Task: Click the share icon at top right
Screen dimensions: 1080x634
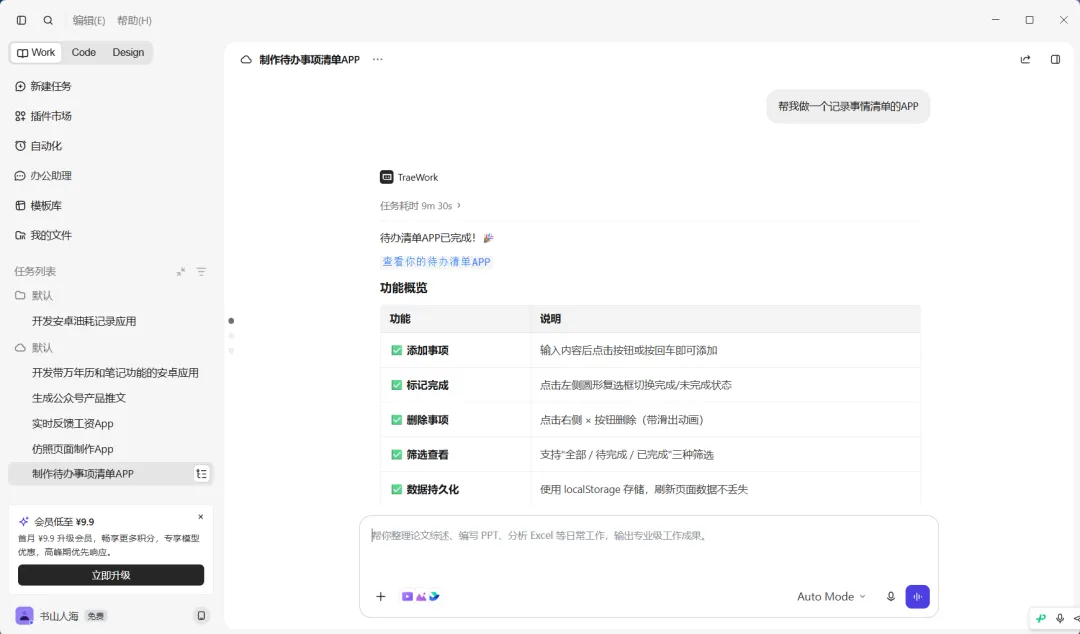Action: click(1026, 60)
